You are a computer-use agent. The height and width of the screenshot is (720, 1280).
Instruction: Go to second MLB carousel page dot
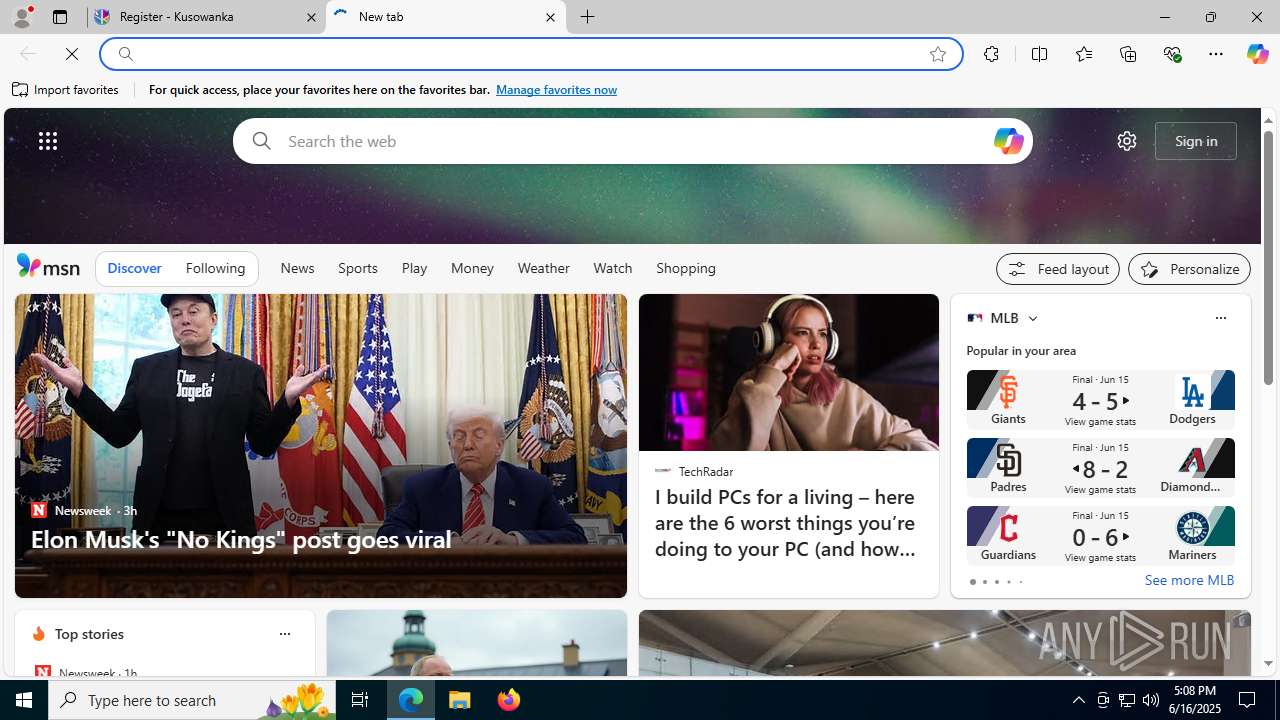pos(984,582)
